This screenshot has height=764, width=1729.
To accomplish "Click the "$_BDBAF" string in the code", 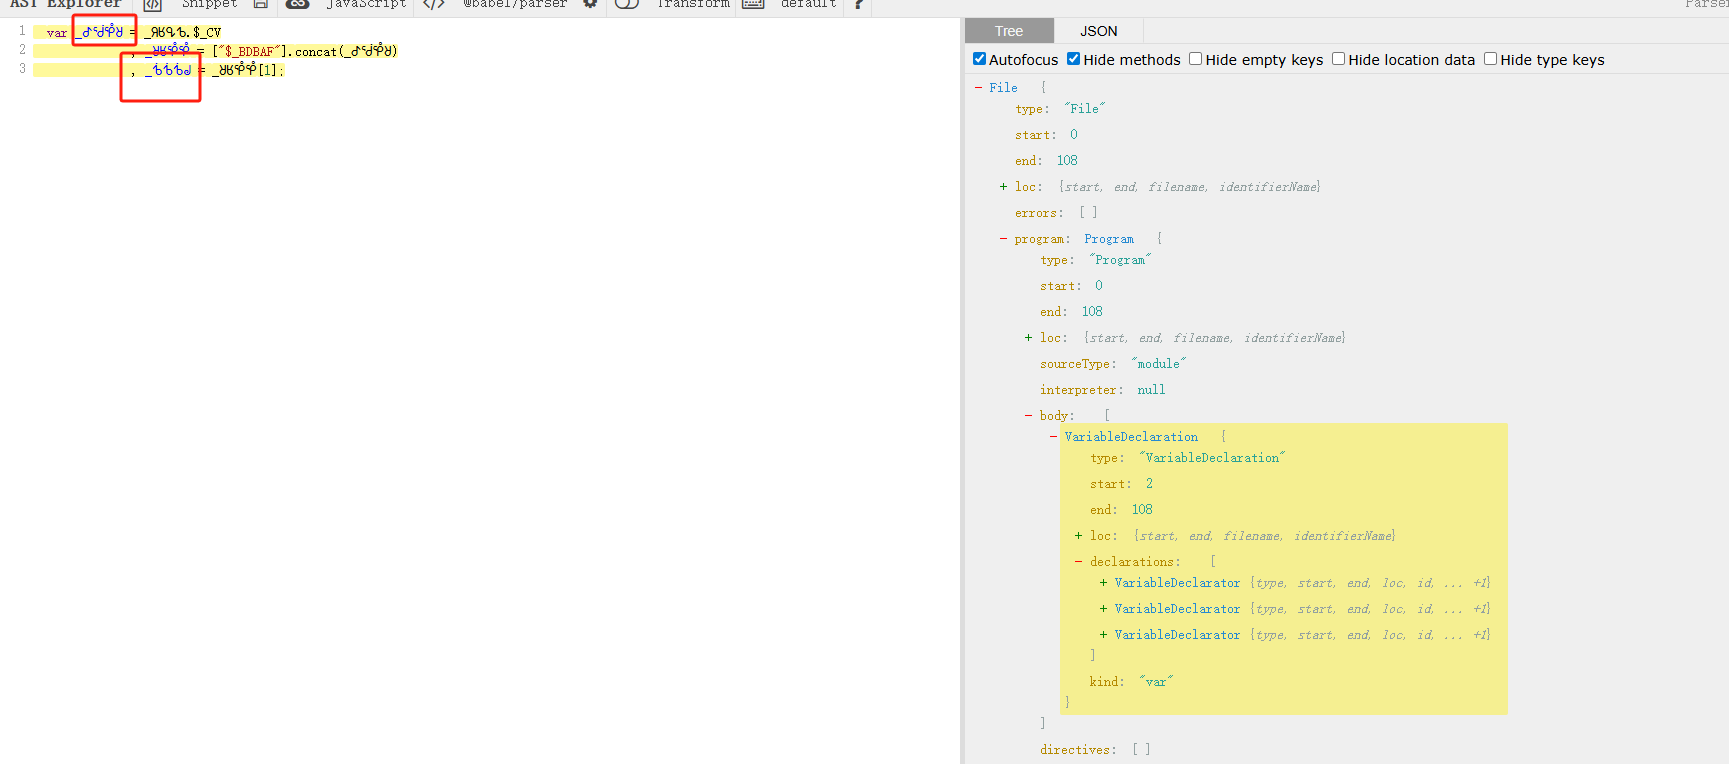I will pos(250,51).
